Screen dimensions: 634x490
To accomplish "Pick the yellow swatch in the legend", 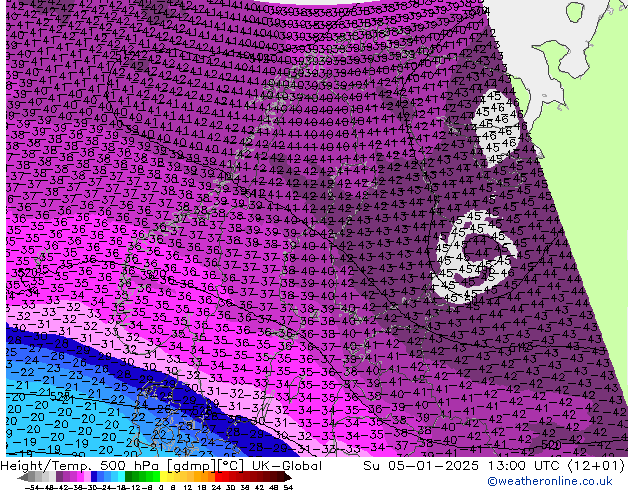I will pos(163,476).
